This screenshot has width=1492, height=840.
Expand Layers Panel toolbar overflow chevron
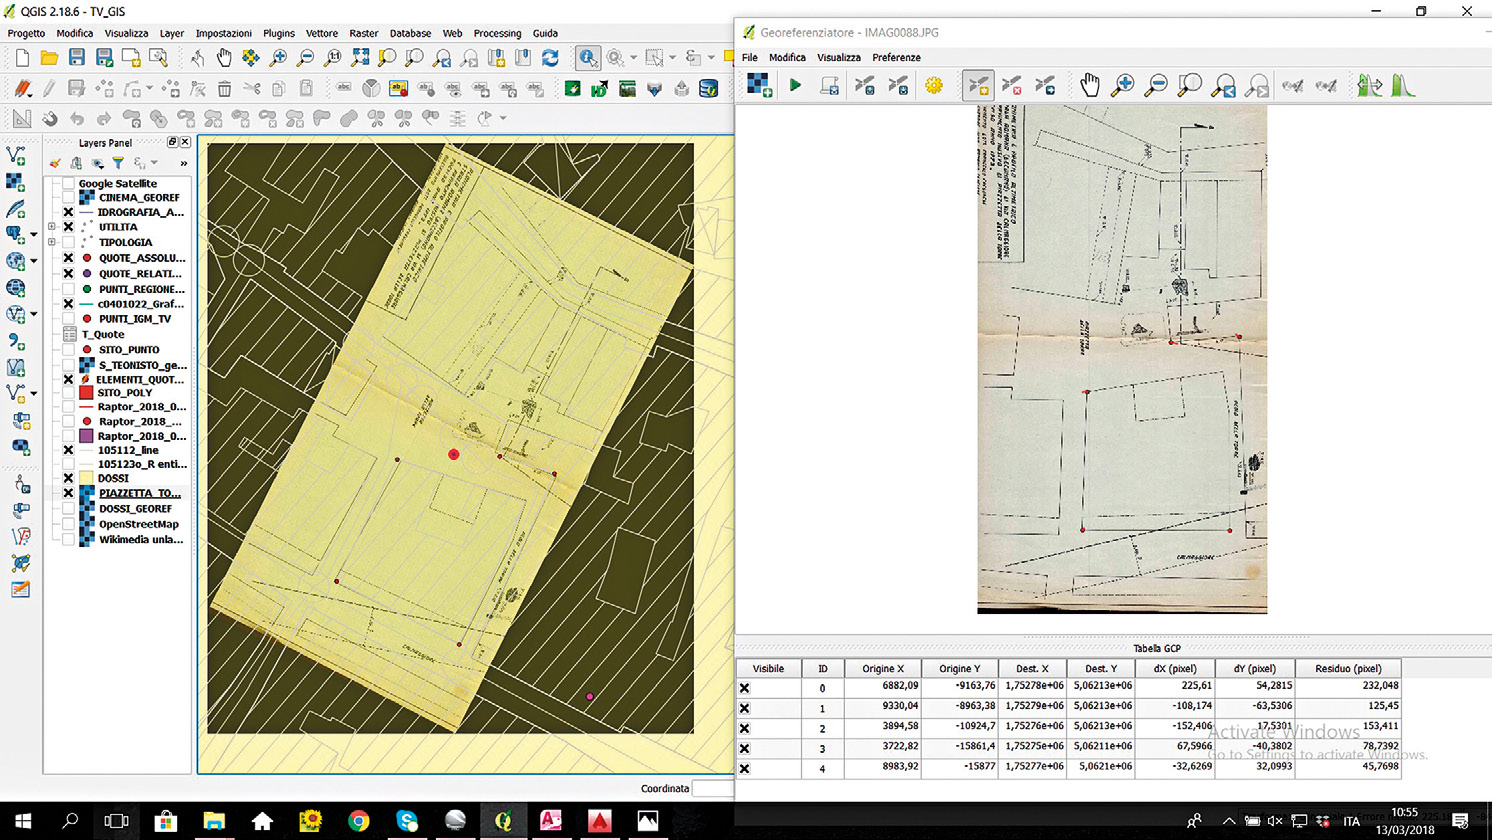point(183,163)
